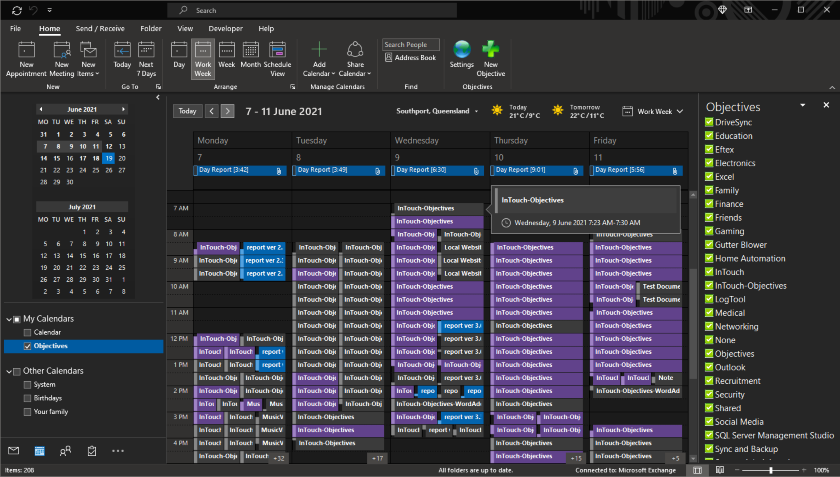Viewport: 840px width, 477px height.
Task: Create a New Appointment
Action: coord(26,59)
